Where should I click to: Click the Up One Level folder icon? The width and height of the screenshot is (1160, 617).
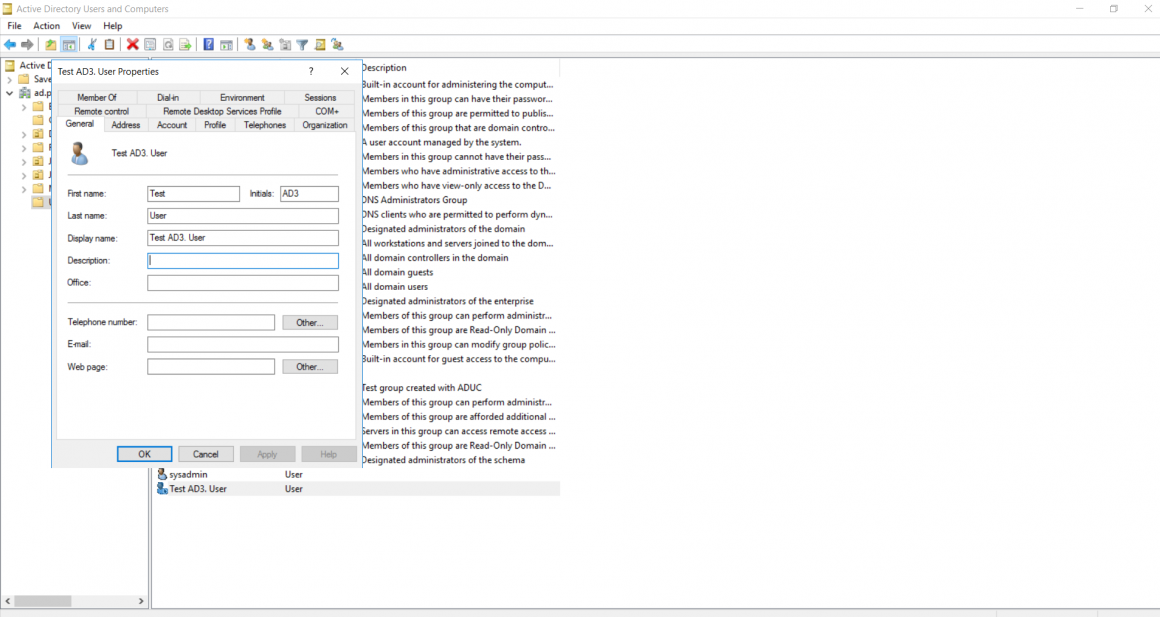[x=51, y=45]
